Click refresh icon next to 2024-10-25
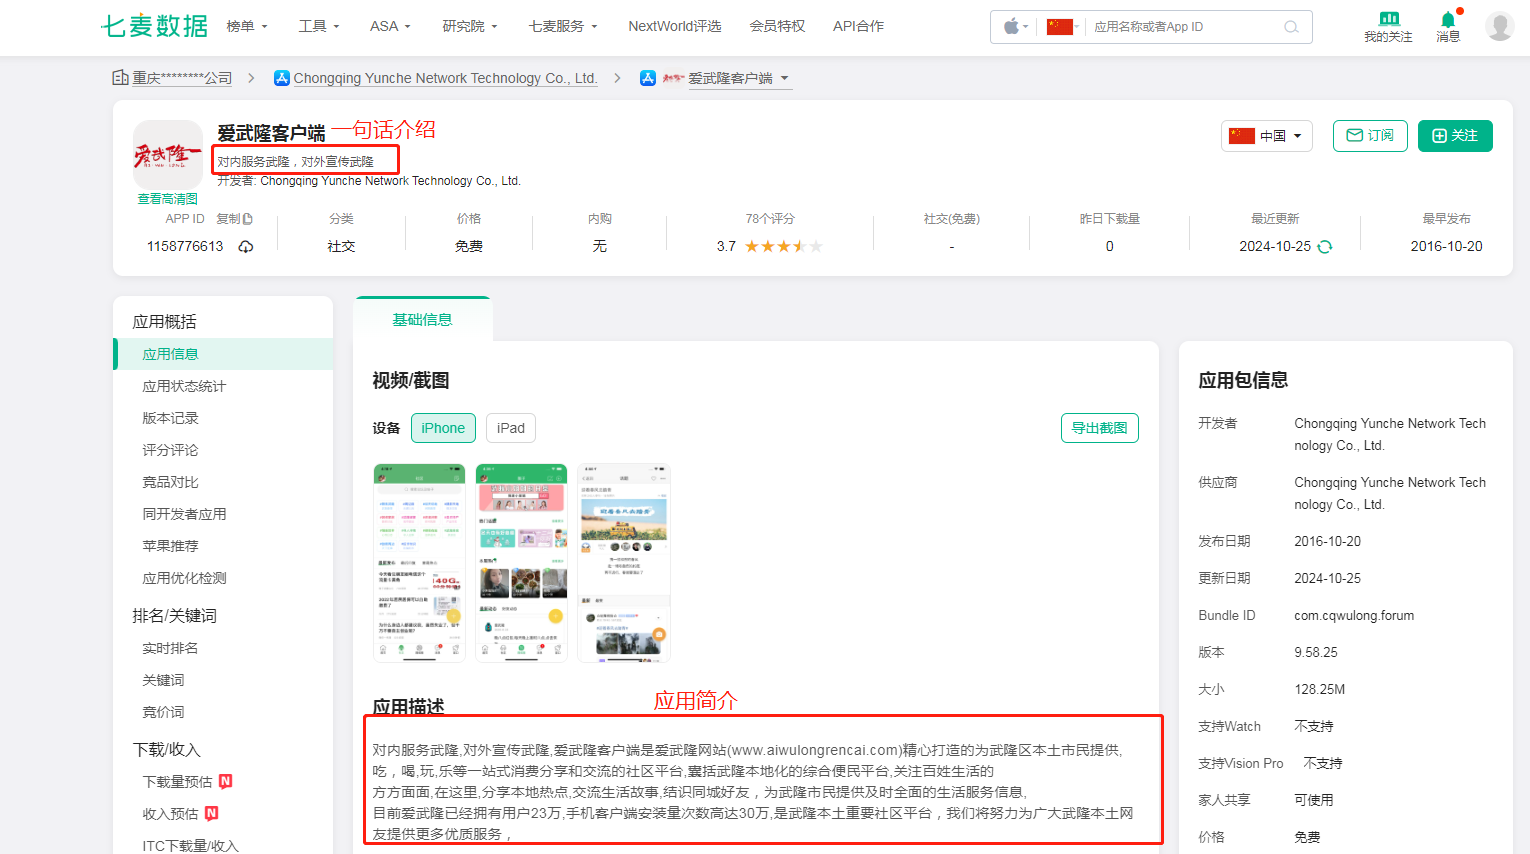Screen dimensions: 1530x854 pos(1325,247)
